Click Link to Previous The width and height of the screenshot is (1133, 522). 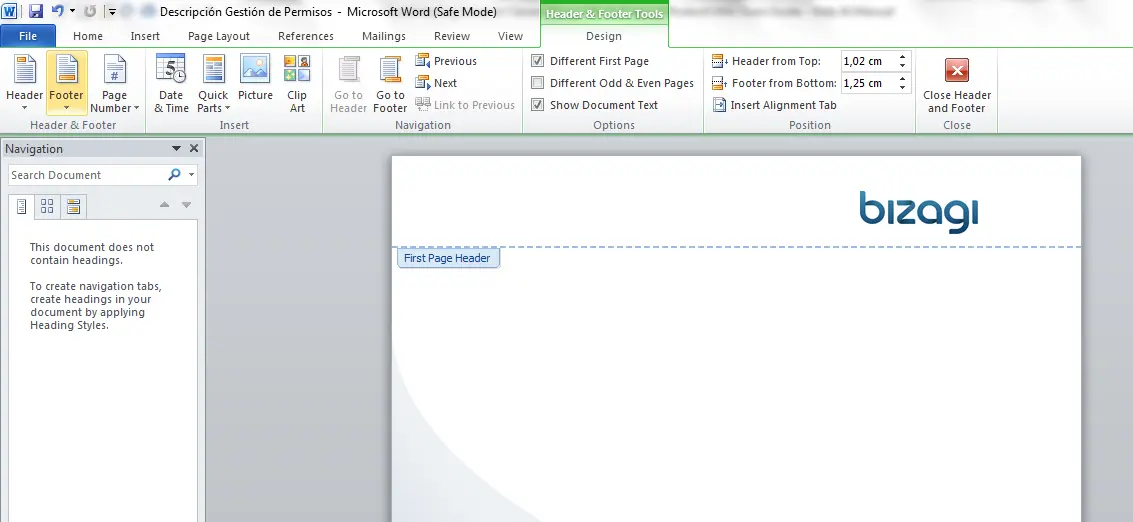point(465,105)
